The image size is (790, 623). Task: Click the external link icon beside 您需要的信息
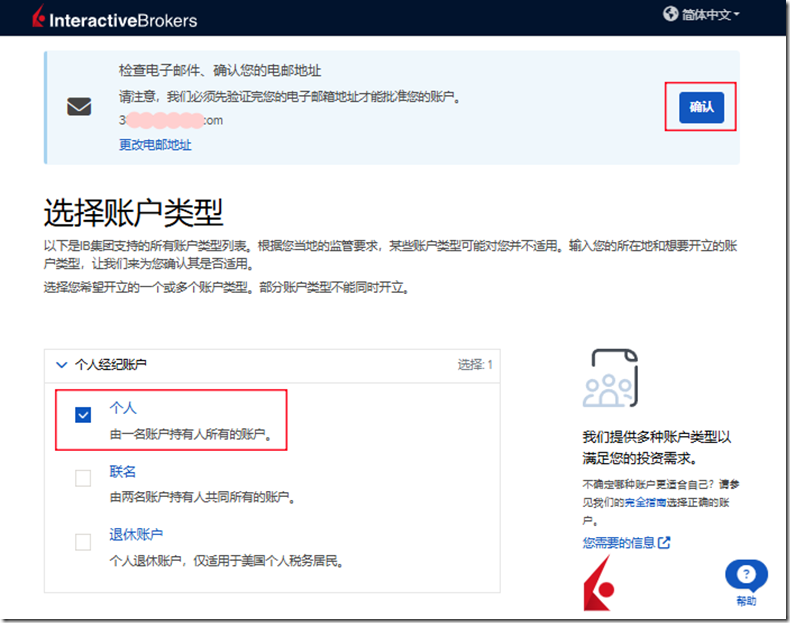click(664, 543)
